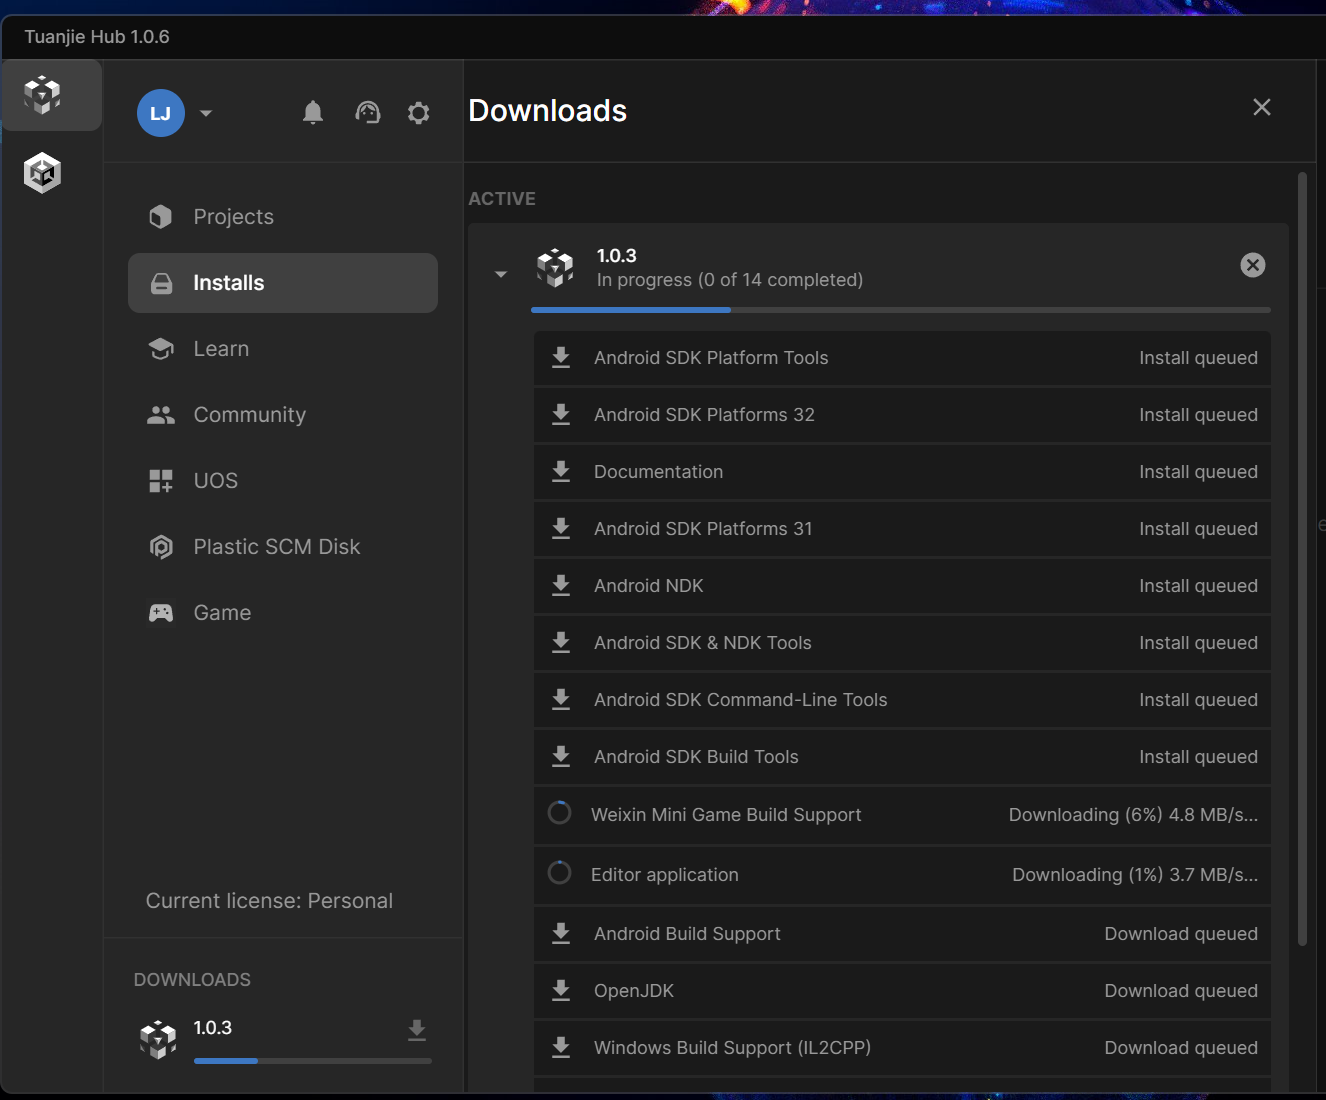Click the Installs drive icon
The image size is (1326, 1100).
pyautogui.click(x=161, y=283)
